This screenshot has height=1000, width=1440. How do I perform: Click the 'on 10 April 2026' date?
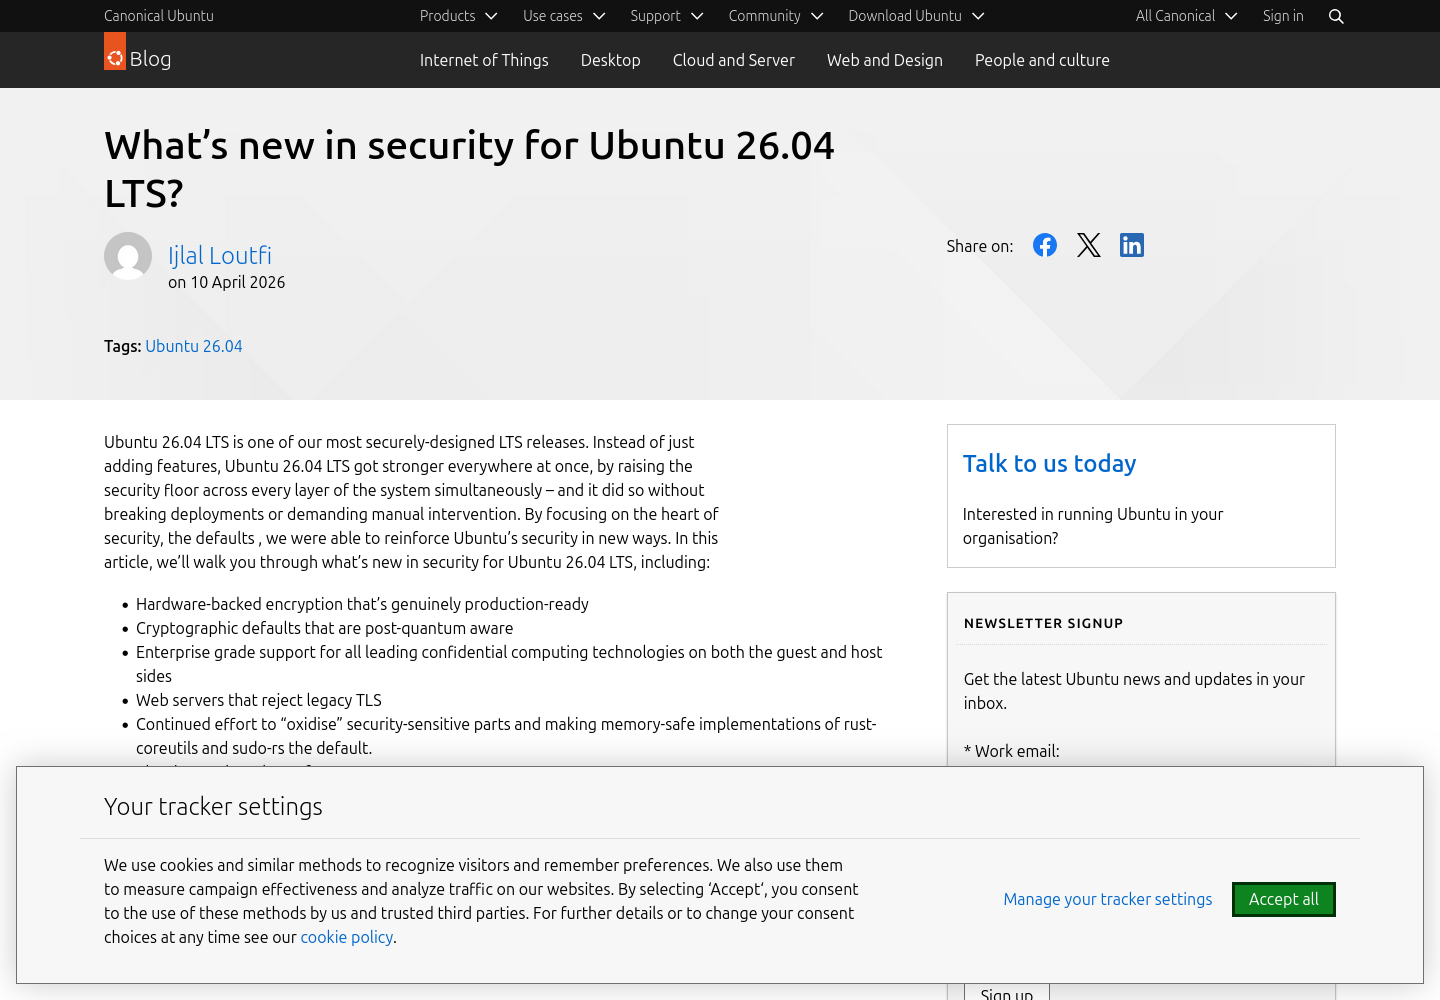227,282
